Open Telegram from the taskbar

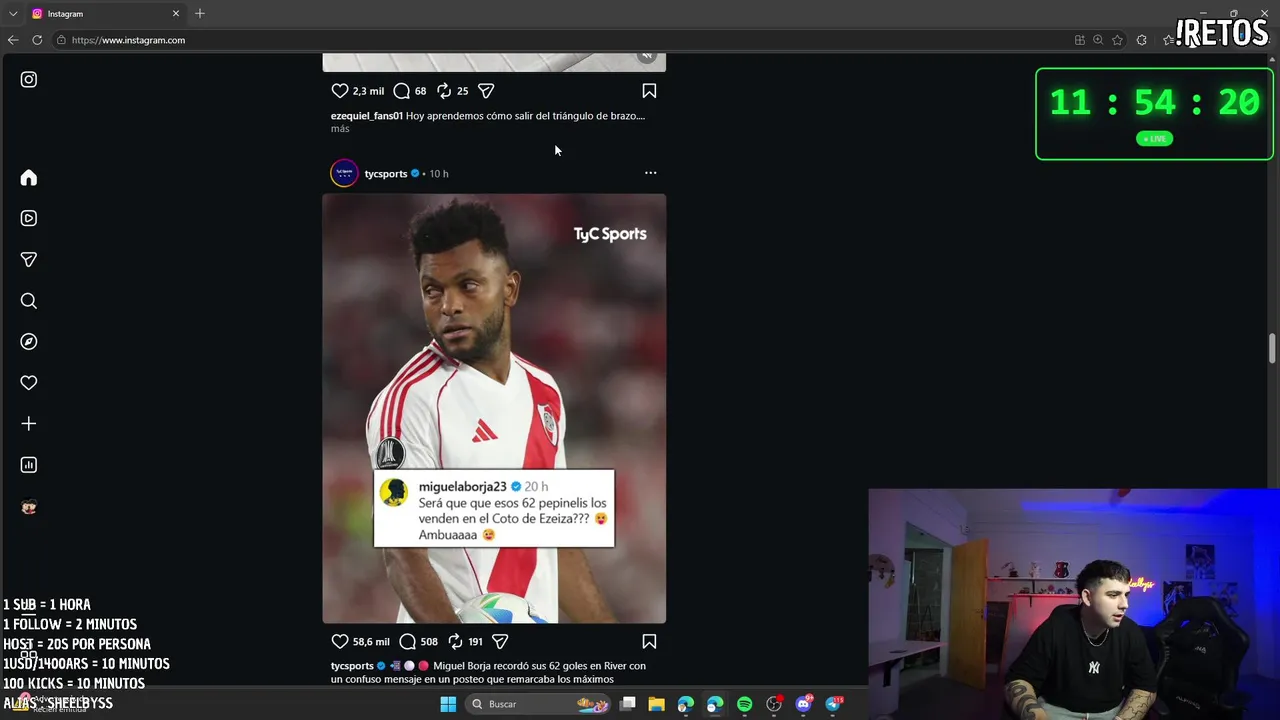[833, 704]
